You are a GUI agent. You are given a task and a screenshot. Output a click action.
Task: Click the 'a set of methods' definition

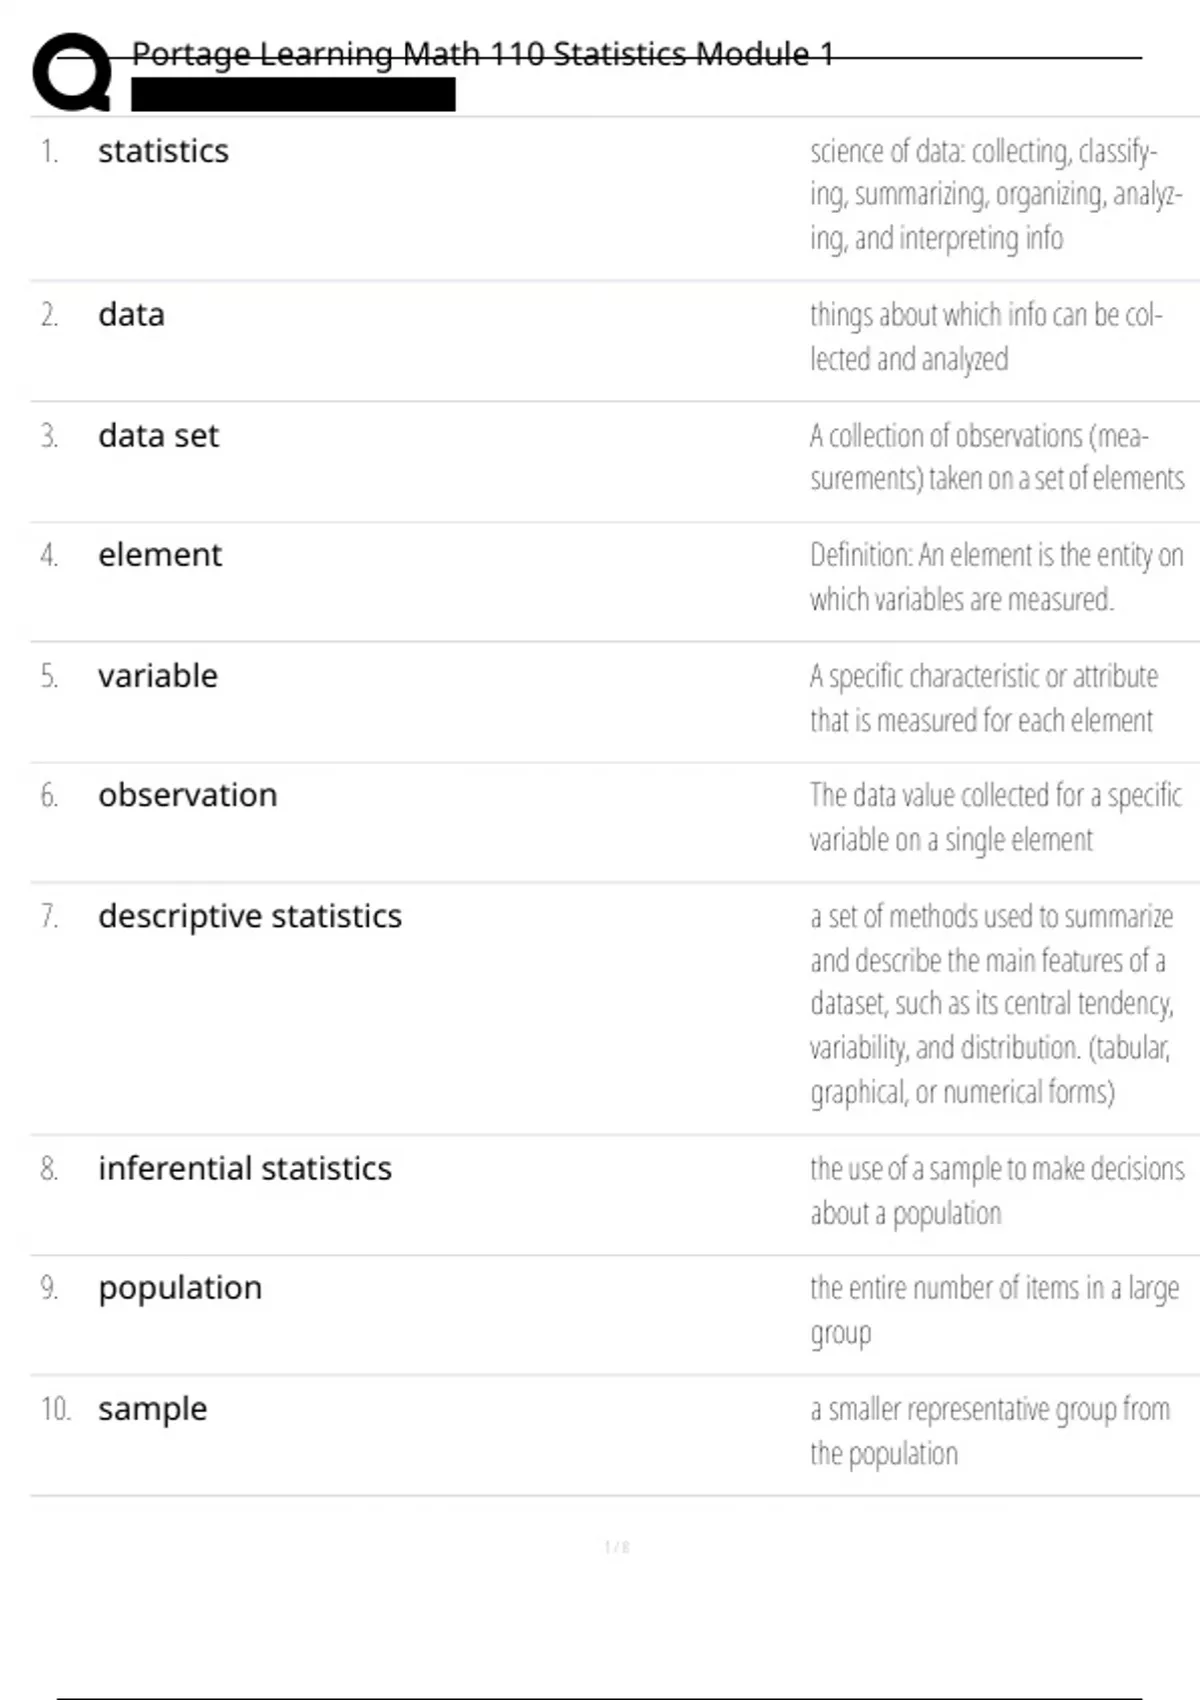pyautogui.click(x=991, y=1004)
